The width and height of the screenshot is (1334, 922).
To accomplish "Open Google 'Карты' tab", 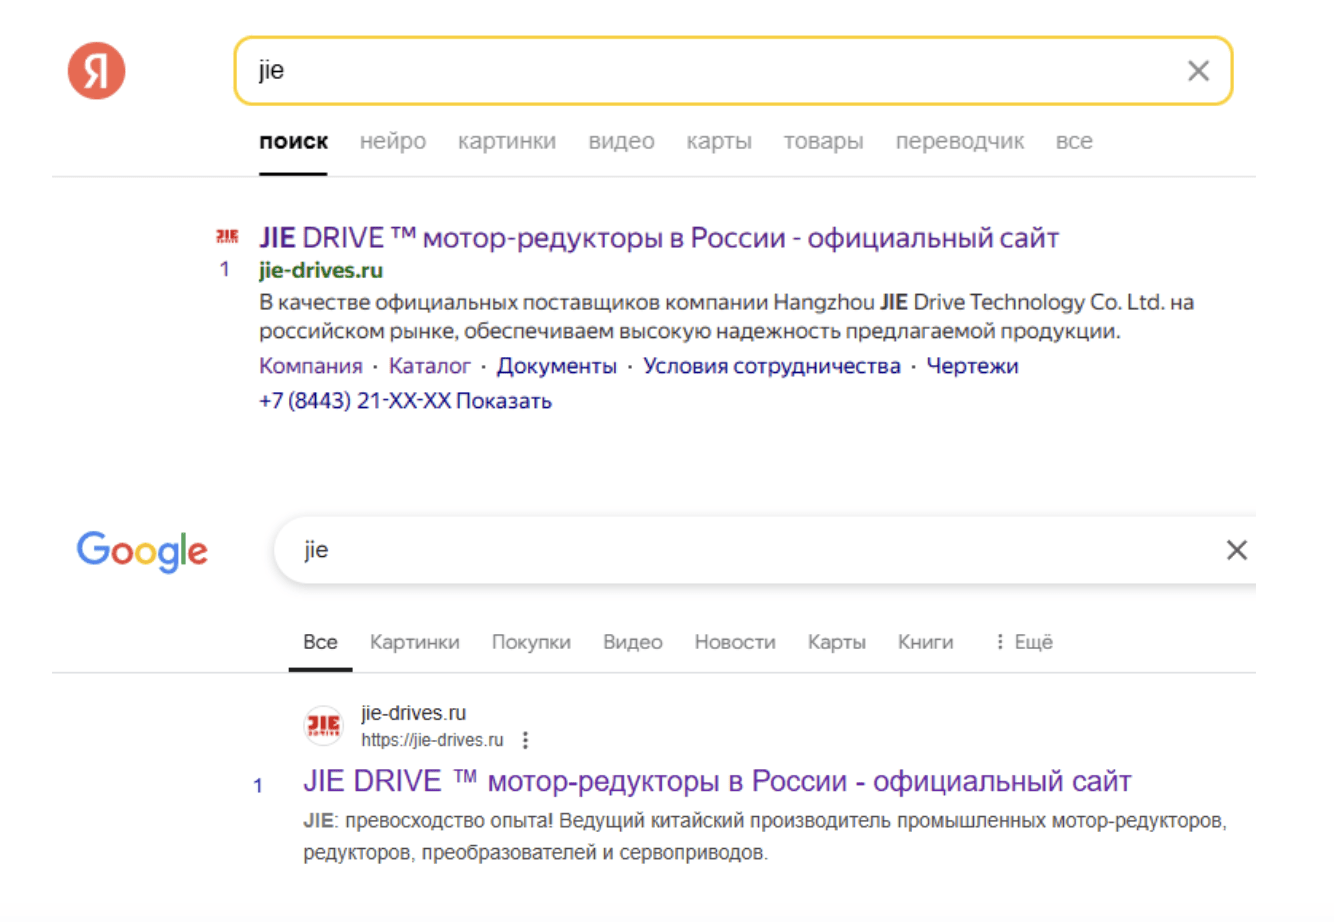I will [837, 642].
